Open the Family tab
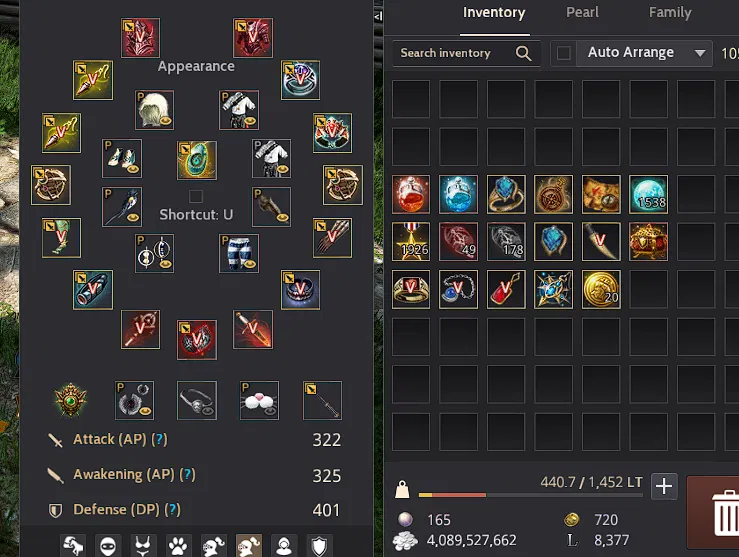 coord(670,12)
